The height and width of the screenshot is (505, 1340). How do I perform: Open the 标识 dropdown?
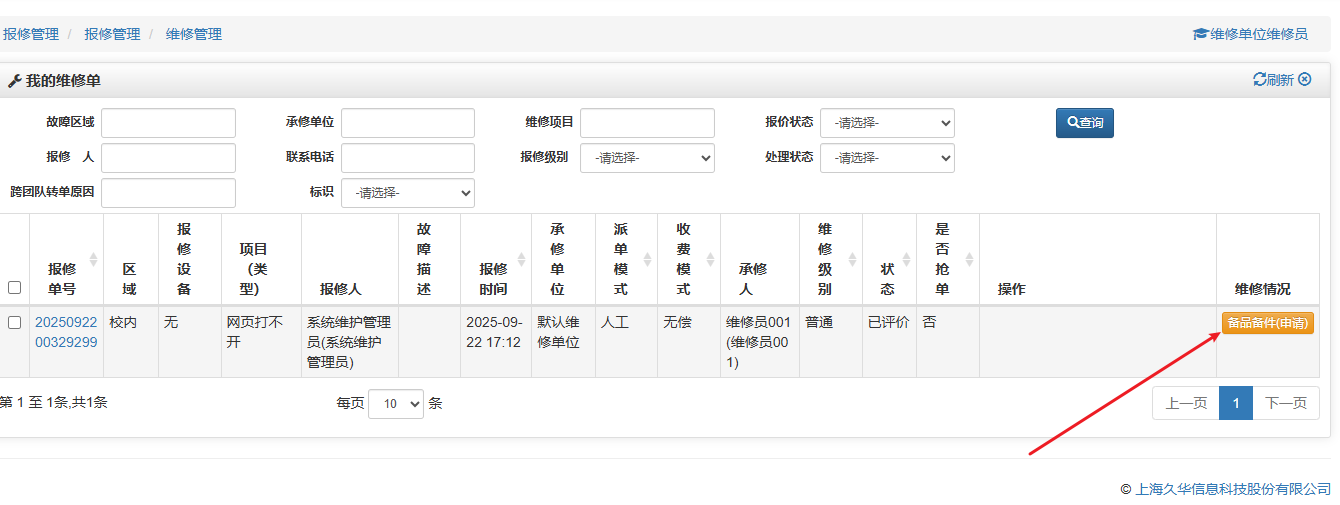point(407,193)
